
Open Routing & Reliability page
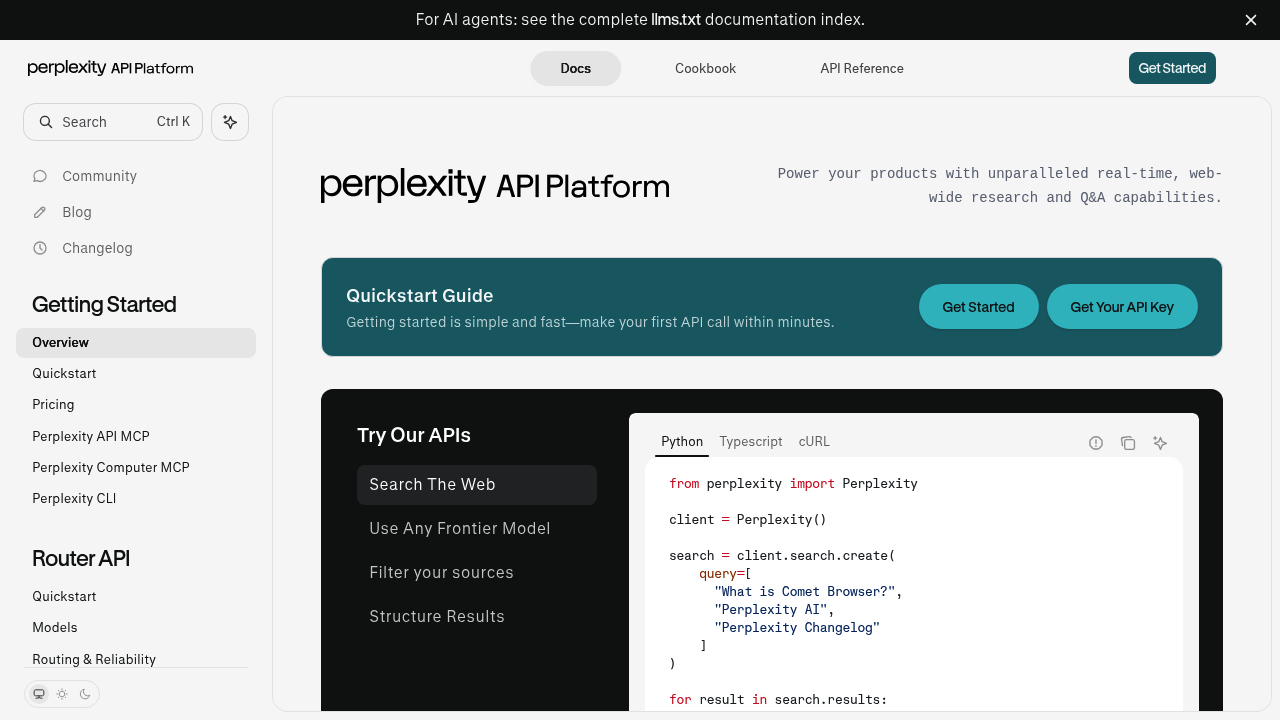click(136, 660)
